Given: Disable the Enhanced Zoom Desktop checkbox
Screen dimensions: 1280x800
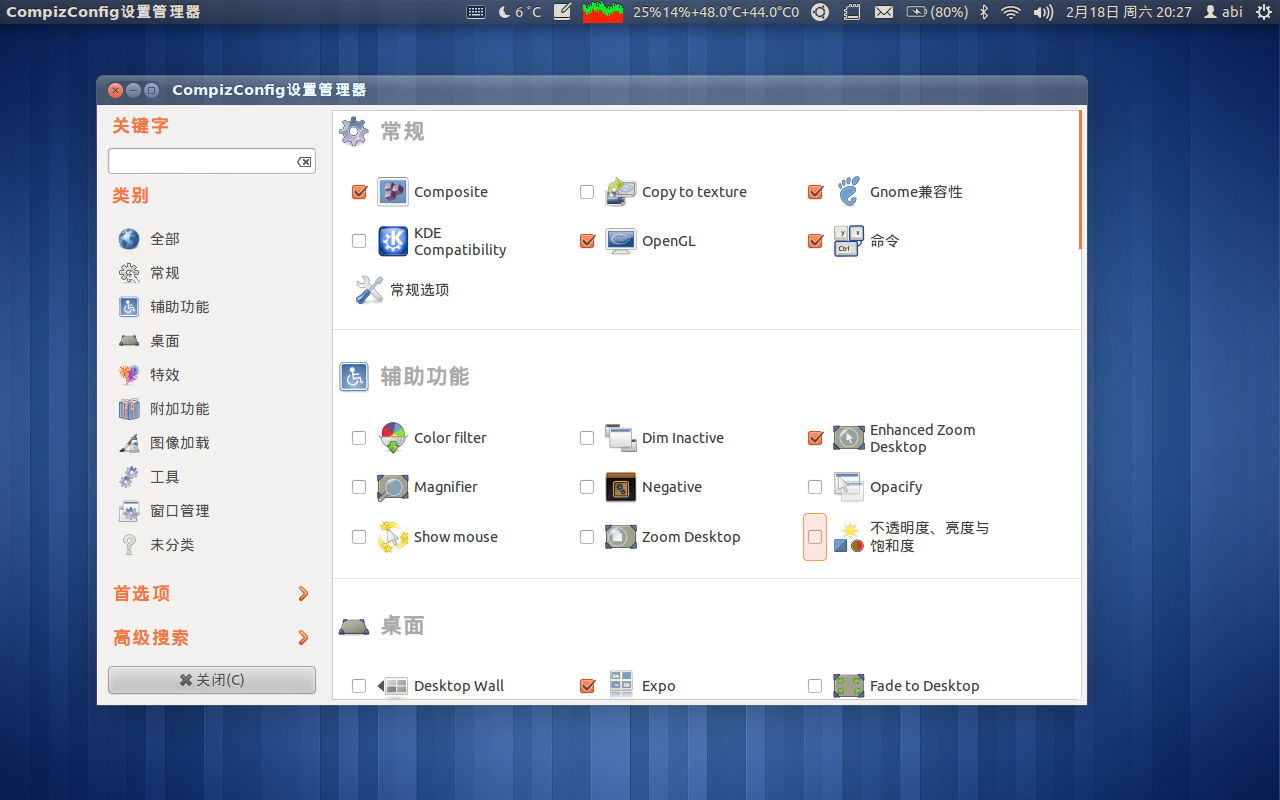Looking at the screenshot, I should click(815, 438).
